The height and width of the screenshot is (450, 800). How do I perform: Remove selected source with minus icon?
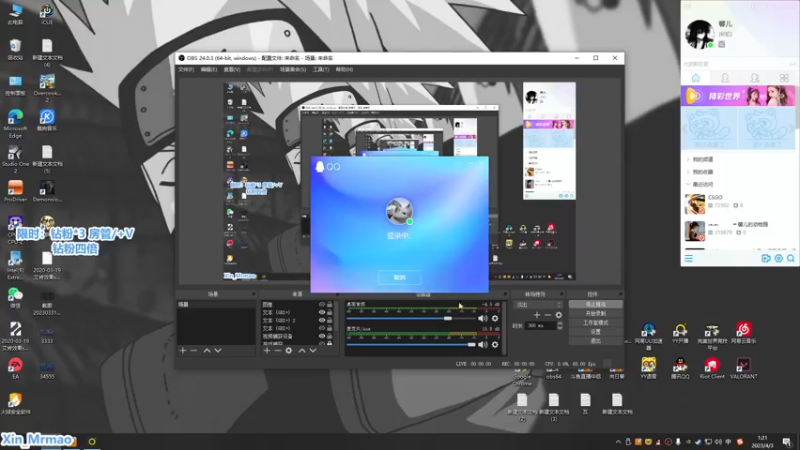[x=278, y=351]
